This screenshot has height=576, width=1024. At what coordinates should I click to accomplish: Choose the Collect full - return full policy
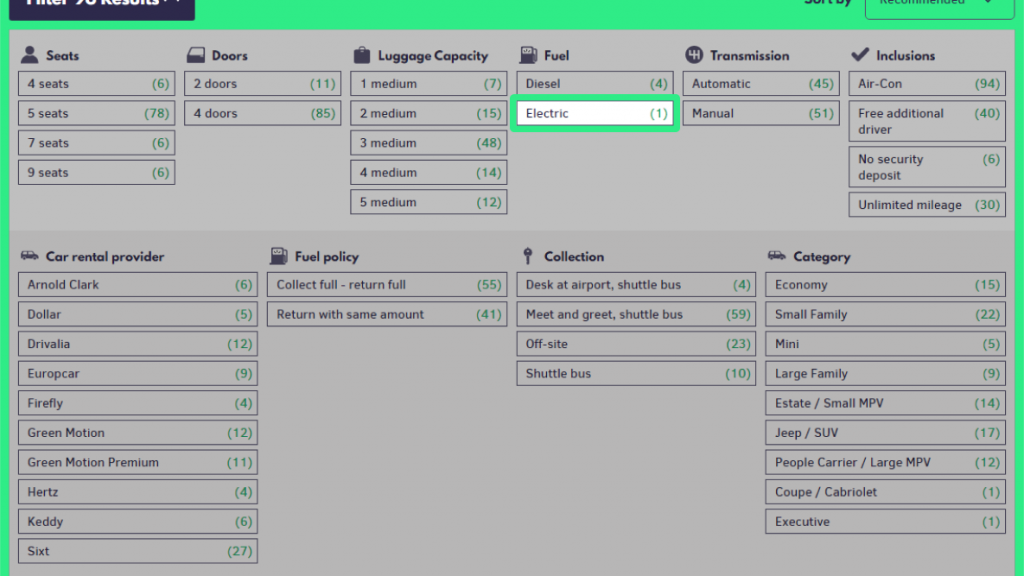point(388,285)
